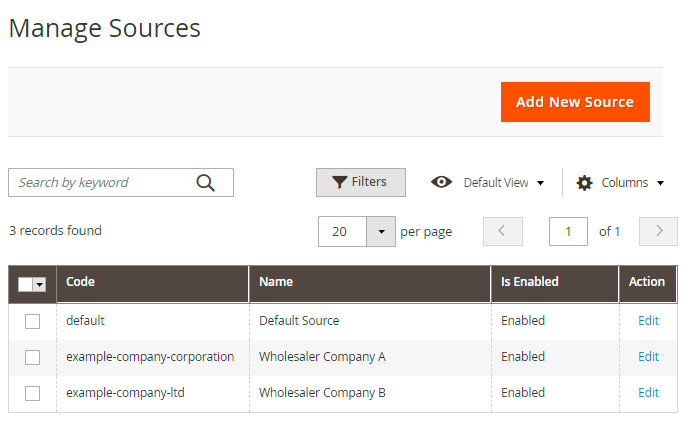
Task: Sort by the Code column header
Action: click(81, 282)
